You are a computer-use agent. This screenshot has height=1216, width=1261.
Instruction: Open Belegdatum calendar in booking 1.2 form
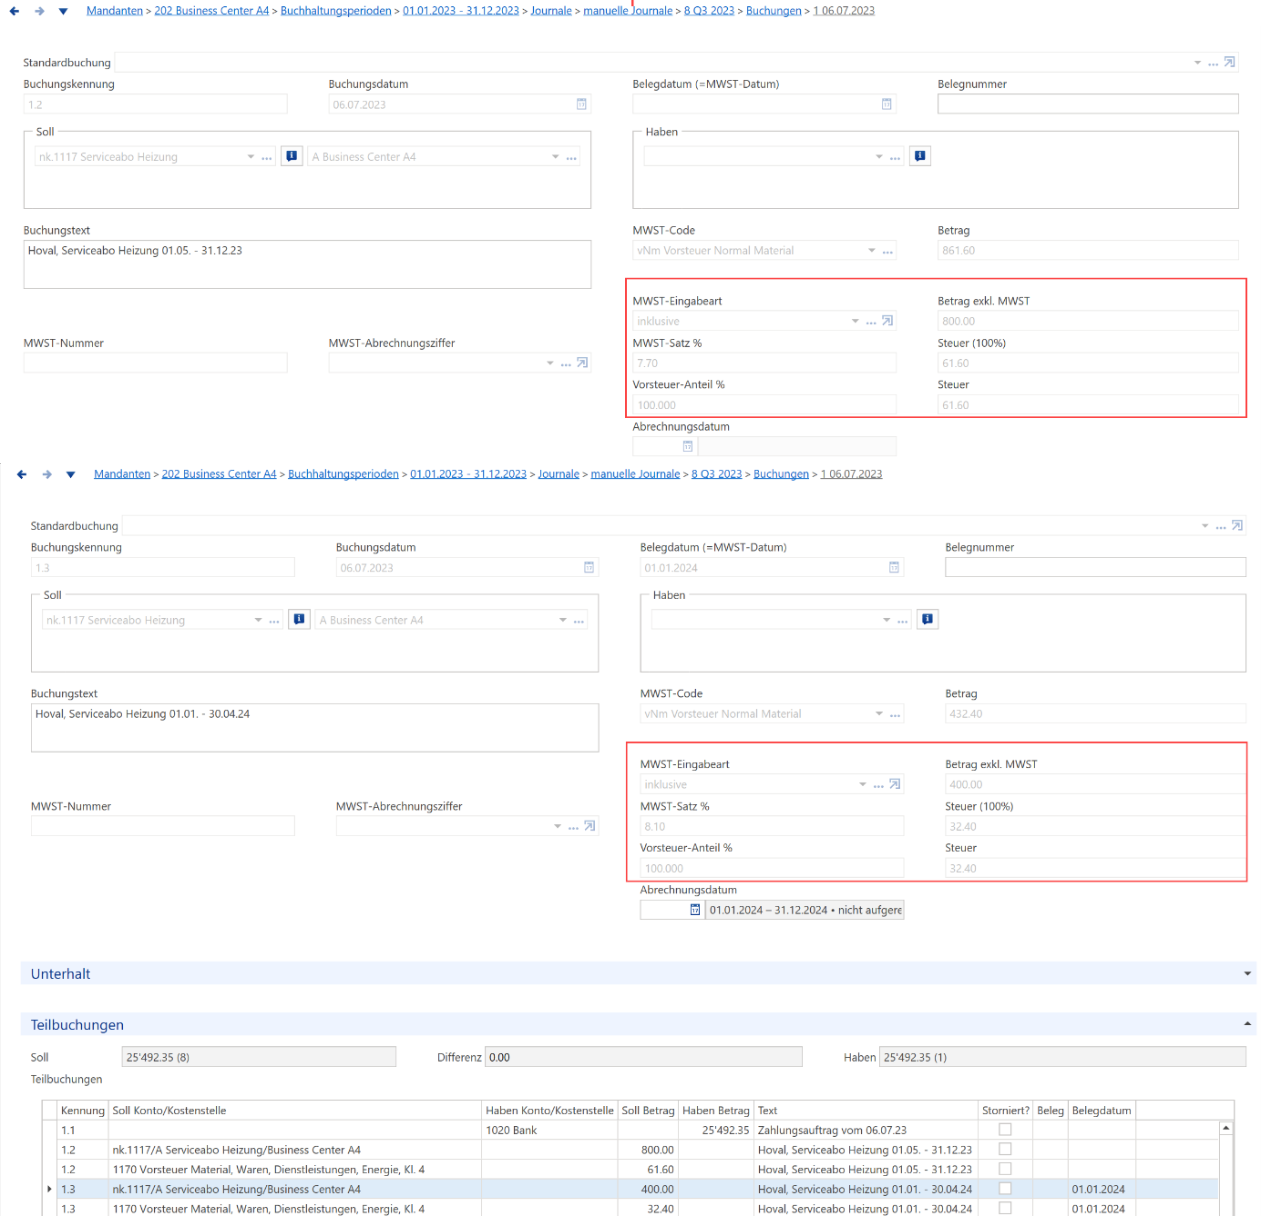[886, 104]
